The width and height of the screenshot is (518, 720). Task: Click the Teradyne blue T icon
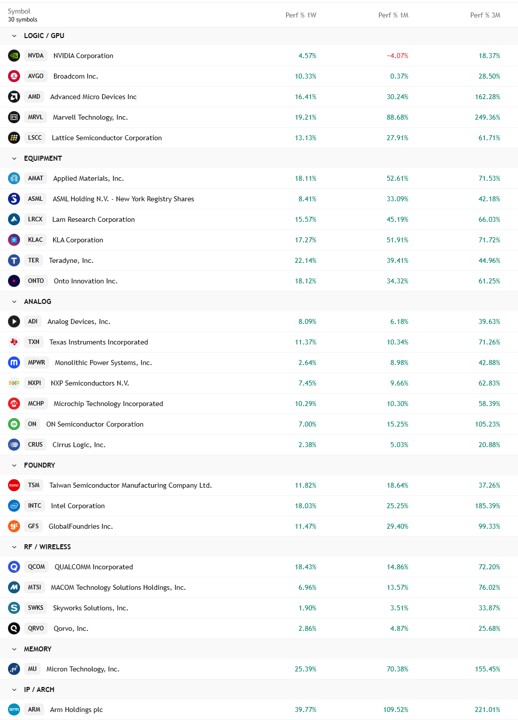coord(14,260)
